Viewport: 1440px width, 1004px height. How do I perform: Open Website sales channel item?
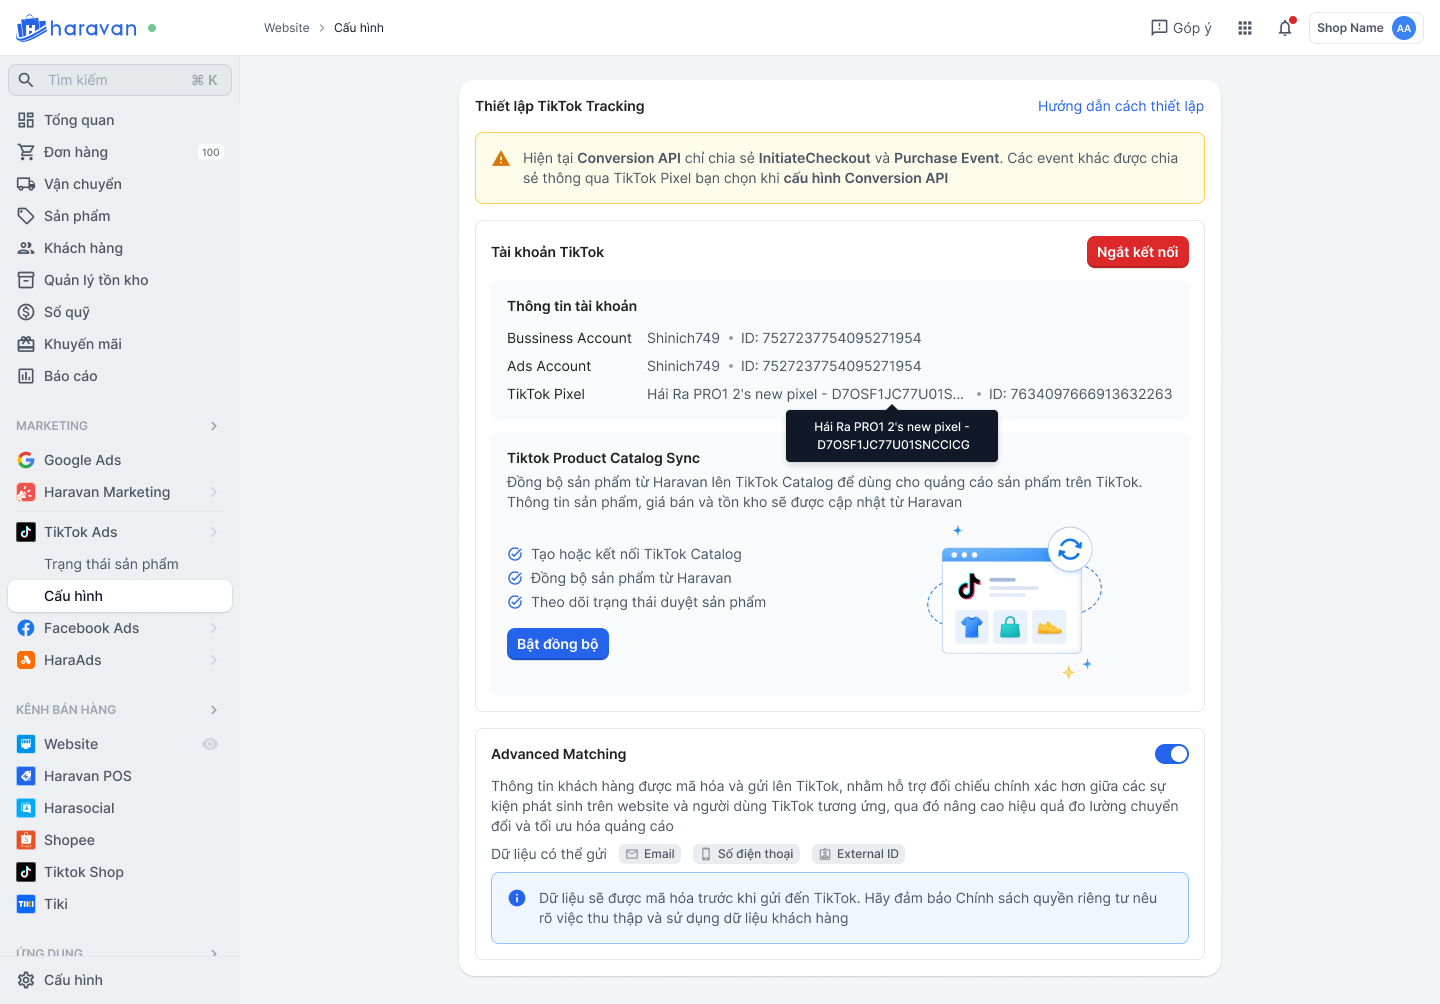click(120, 744)
